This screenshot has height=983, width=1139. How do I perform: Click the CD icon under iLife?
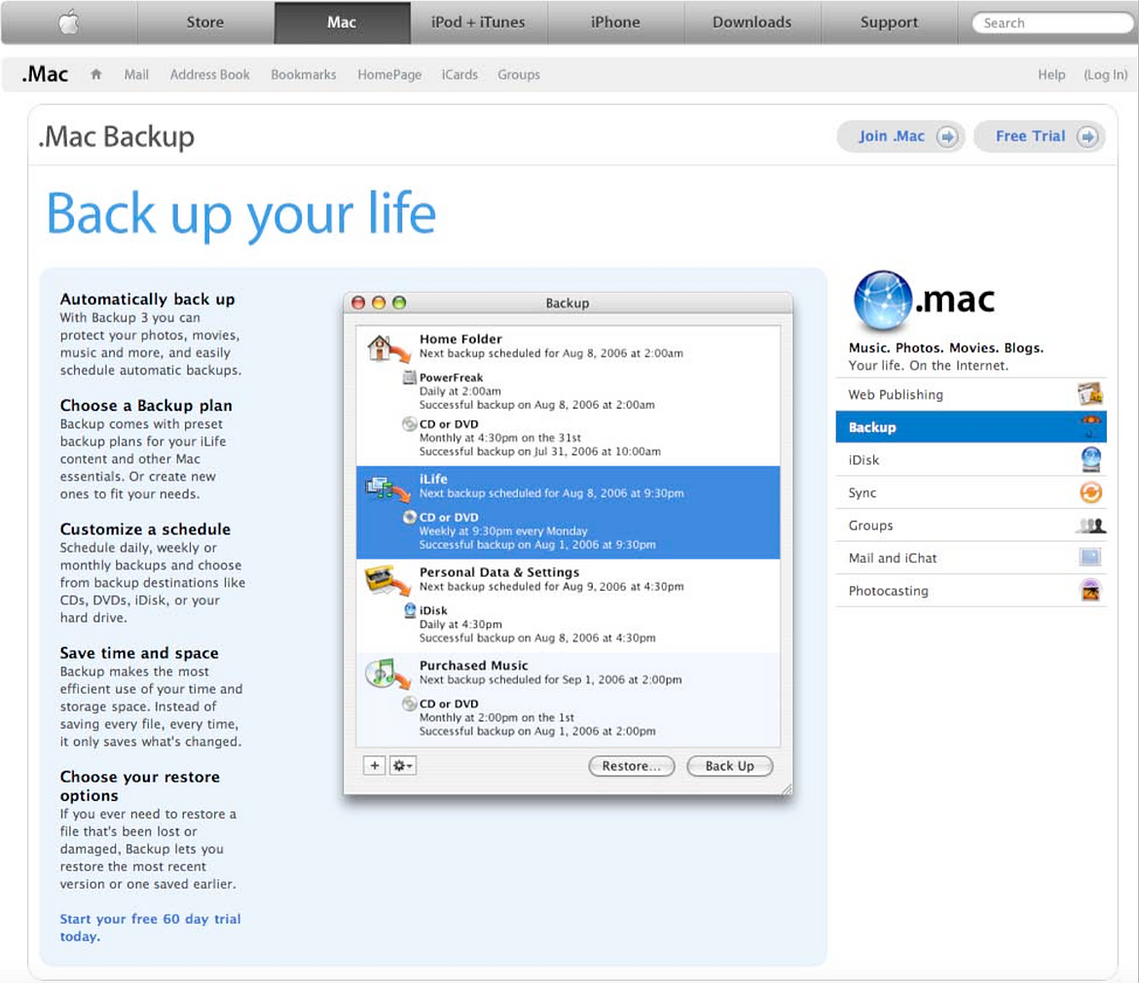(410, 517)
